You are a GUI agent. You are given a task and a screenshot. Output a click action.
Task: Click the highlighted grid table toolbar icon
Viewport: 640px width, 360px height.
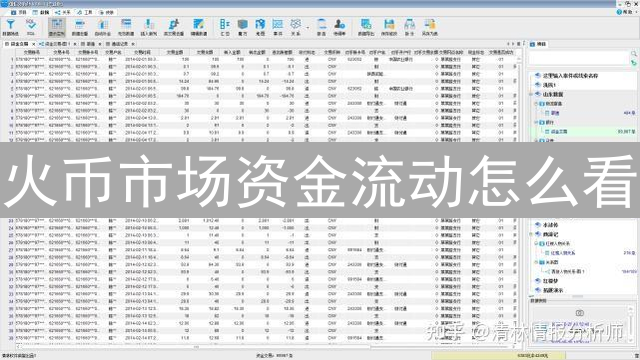pyautogui.click(x=57, y=27)
